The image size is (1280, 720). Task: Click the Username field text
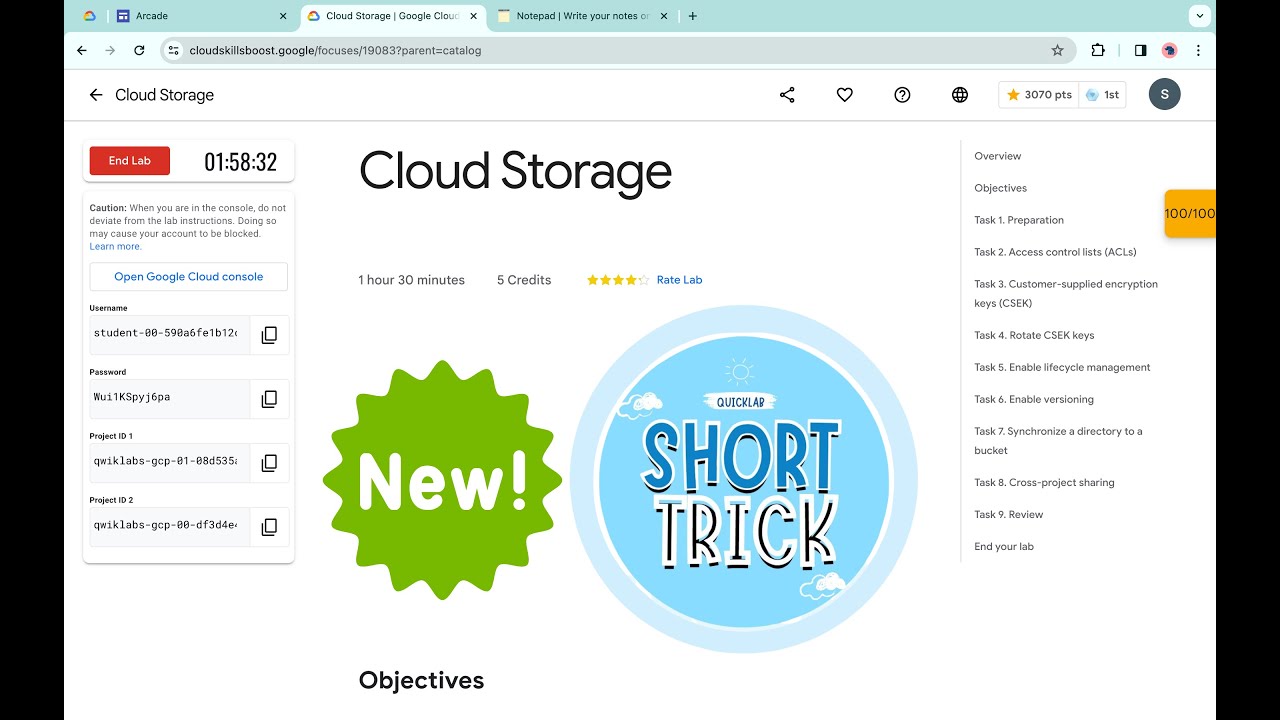(165, 333)
